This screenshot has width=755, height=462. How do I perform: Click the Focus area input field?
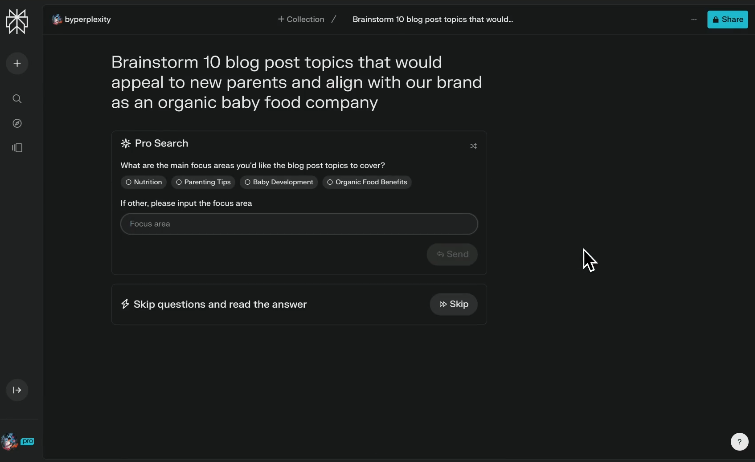[x=299, y=224]
